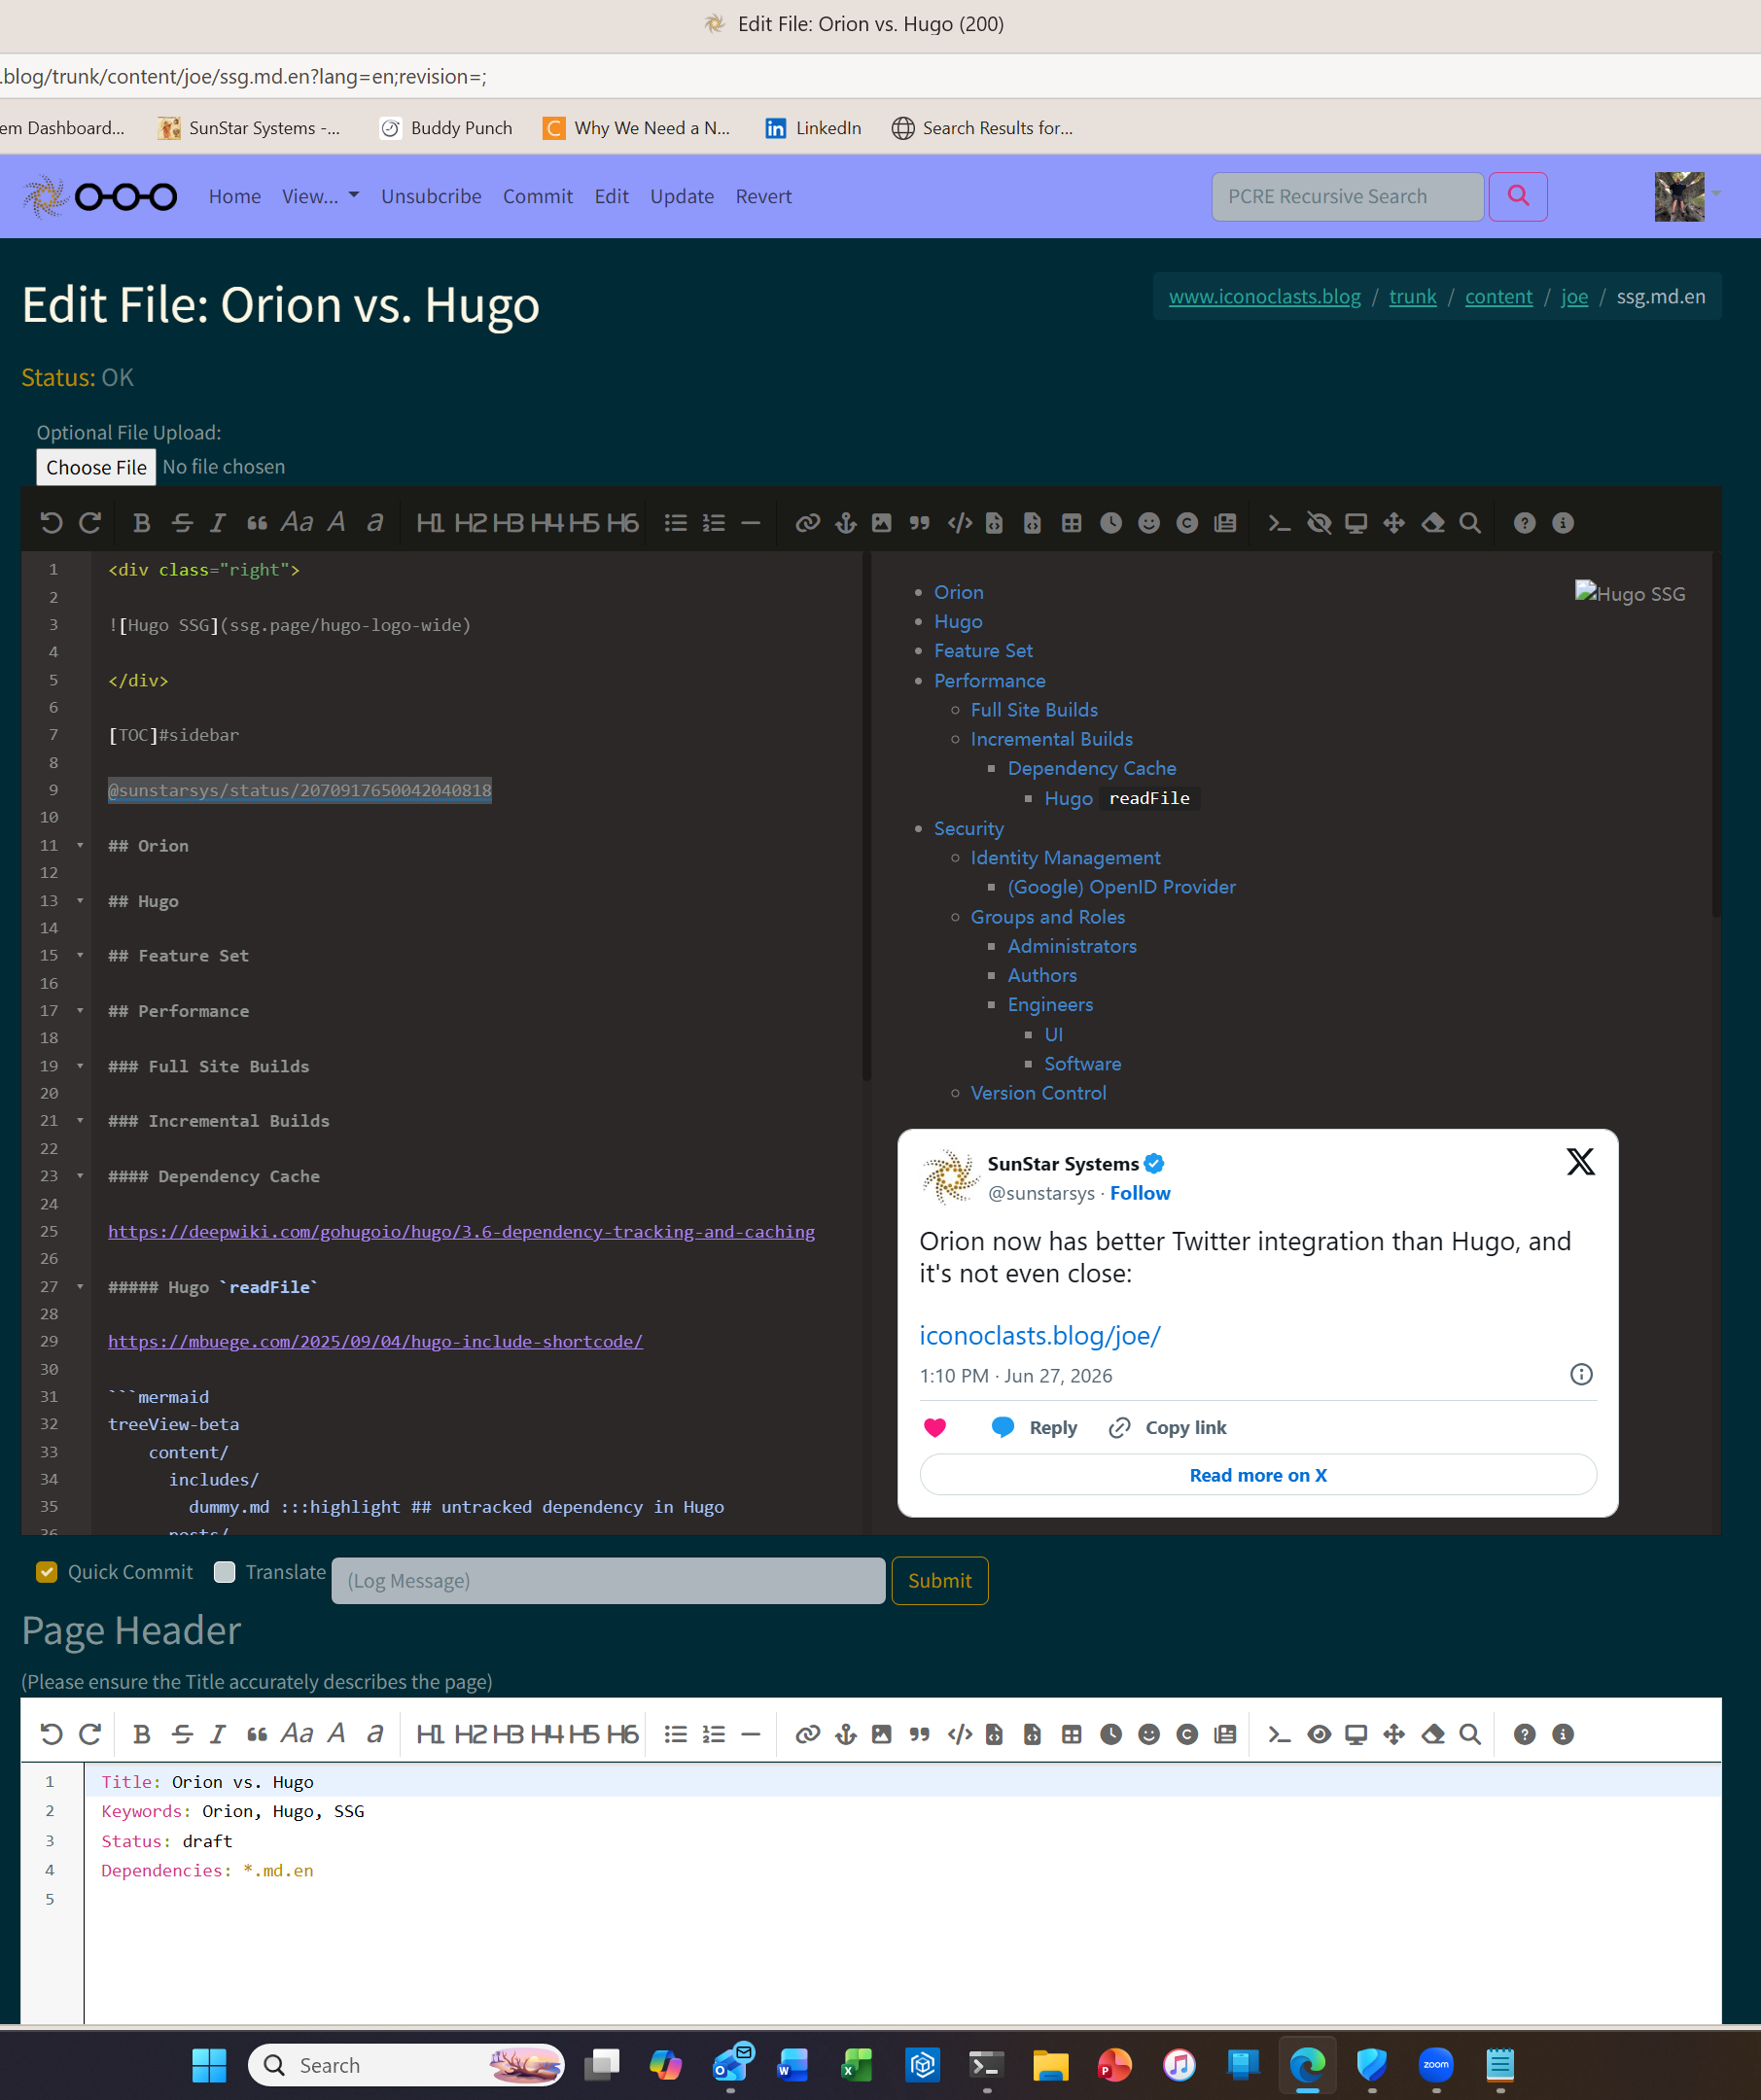Click the main editor vertical scrollbar
The width and height of the screenshot is (1761, 2100).
(x=866, y=815)
